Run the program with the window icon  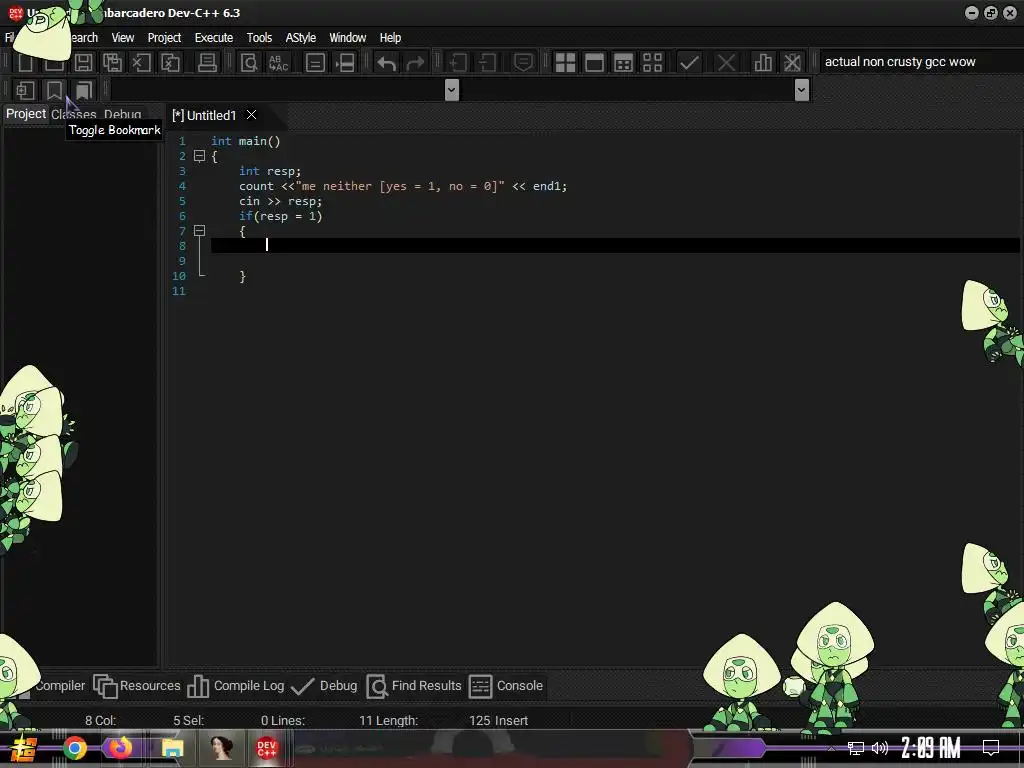[x=594, y=63]
